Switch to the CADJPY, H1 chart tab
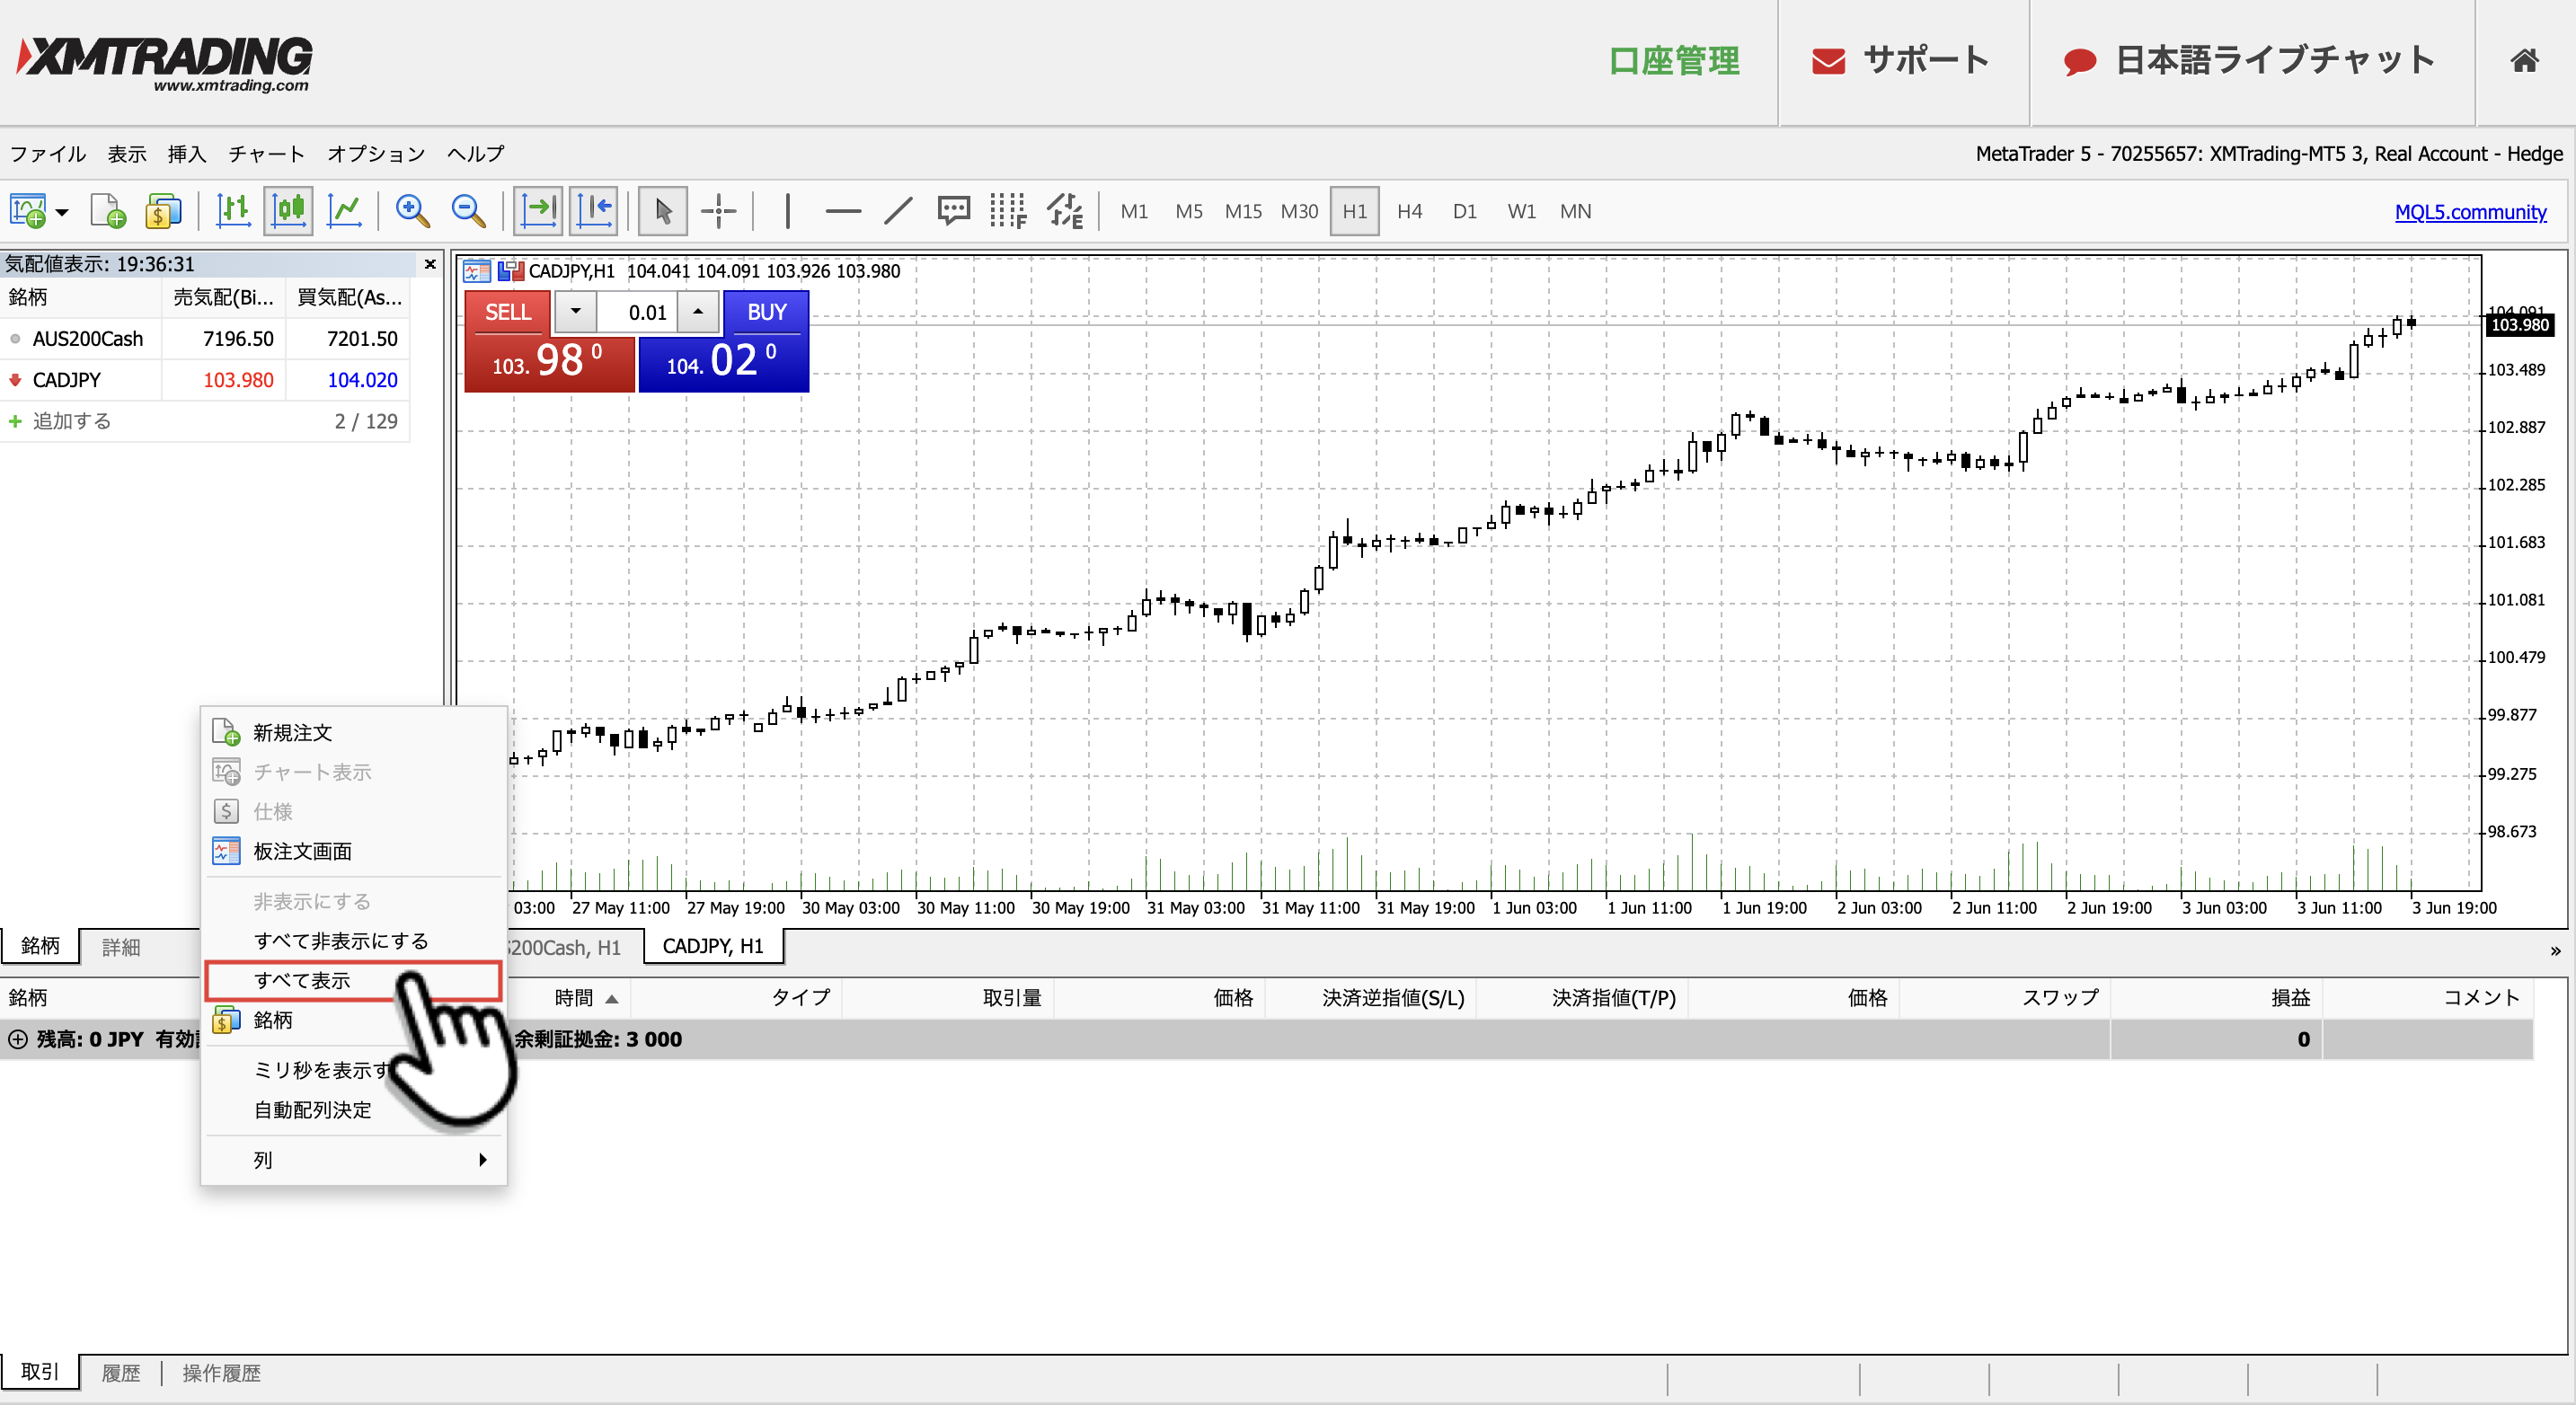Image resolution: width=2576 pixels, height=1405 pixels. [713, 946]
